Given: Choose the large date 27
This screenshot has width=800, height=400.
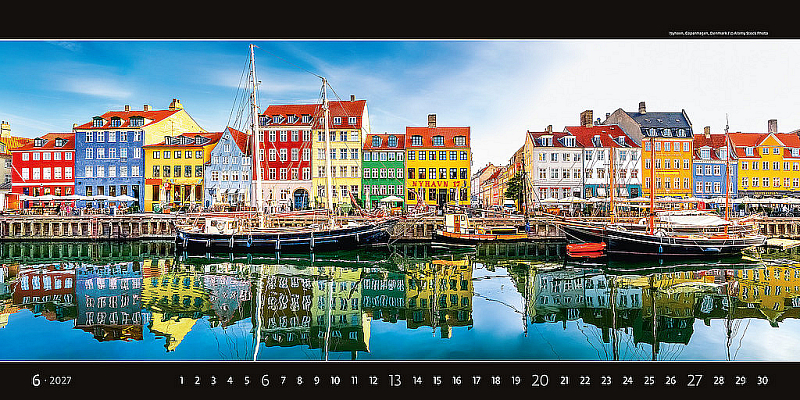Looking at the screenshot, I should click(694, 381).
